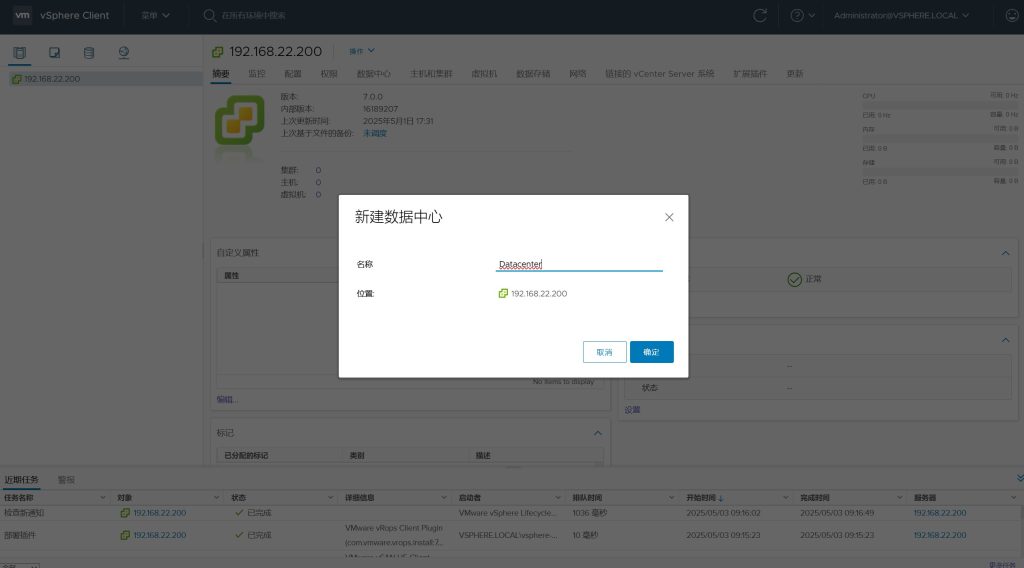Open the Object column filter dropdown
The image size is (1024, 568).
coord(216,497)
